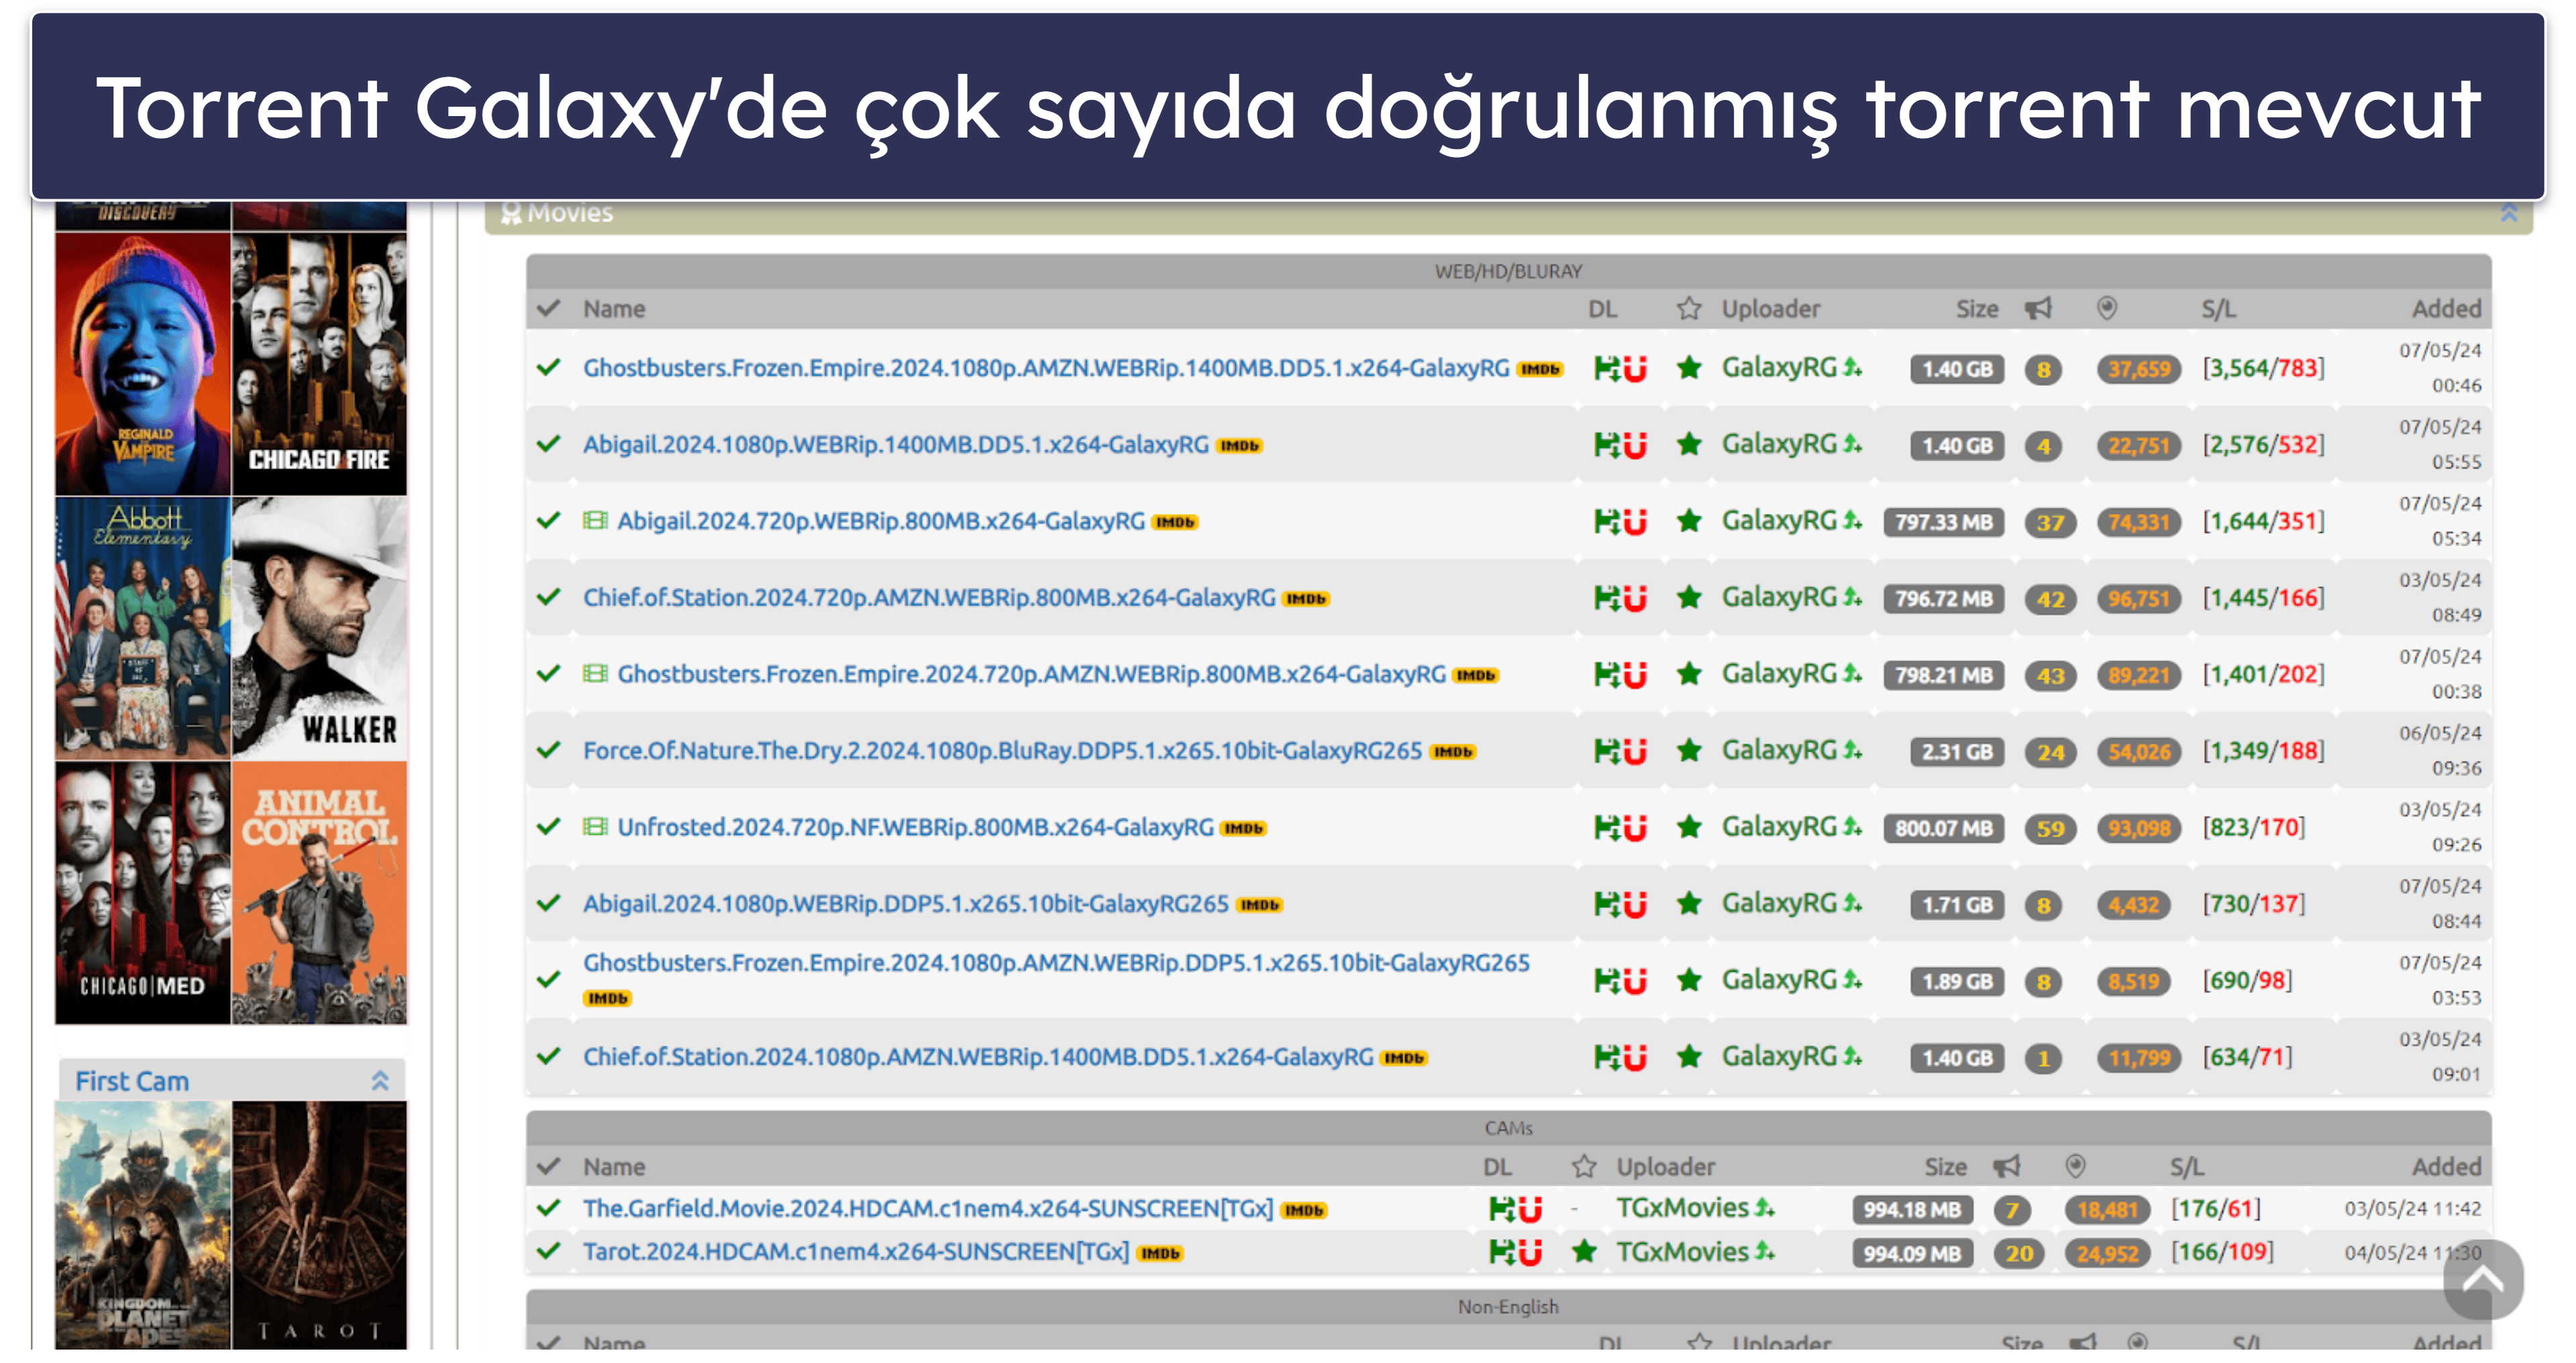Open the CAMs category header
The width and height of the screenshot is (2576, 1363).
1508,1129
